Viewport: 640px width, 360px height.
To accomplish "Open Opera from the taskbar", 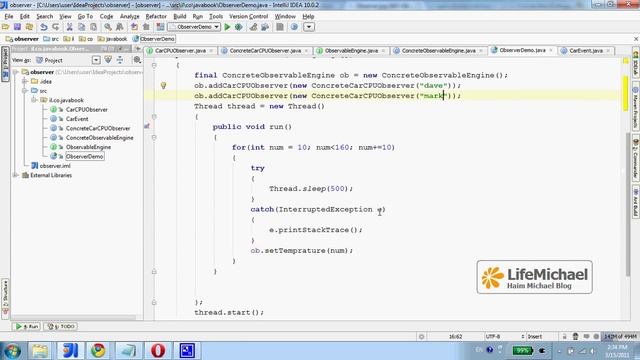I will coord(158,351).
